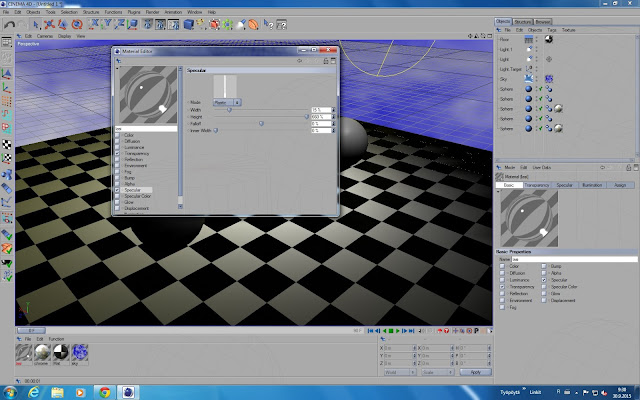Open the Illumination tab in Attributes

pyautogui.click(x=592, y=185)
